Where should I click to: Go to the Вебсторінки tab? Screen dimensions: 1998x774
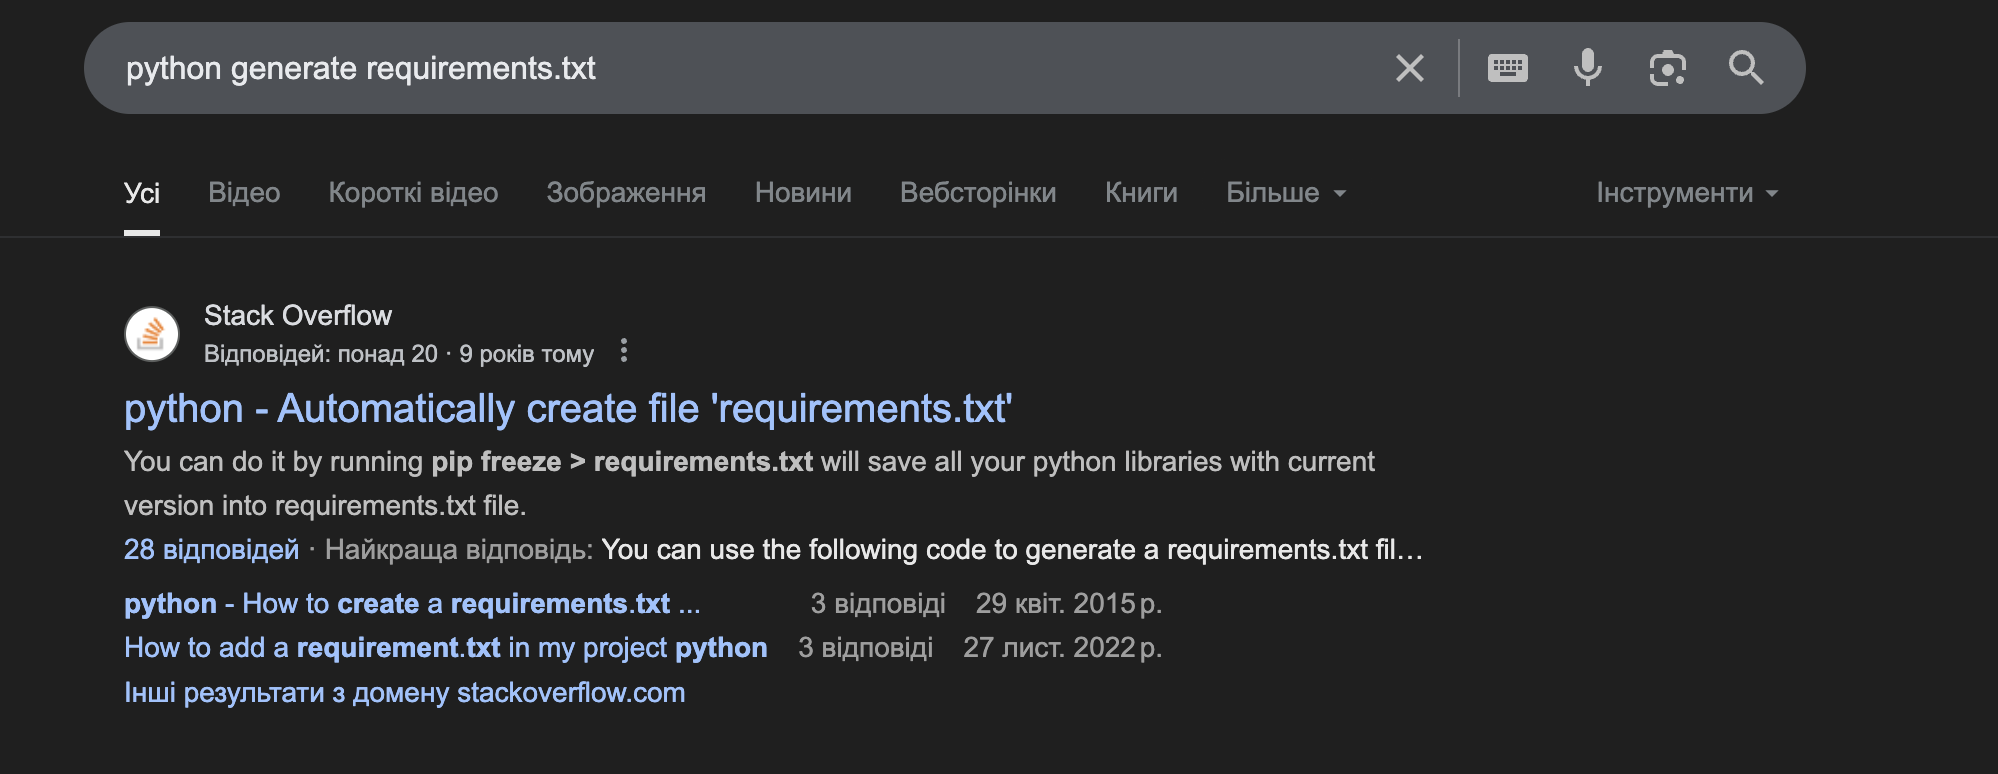[978, 193]
